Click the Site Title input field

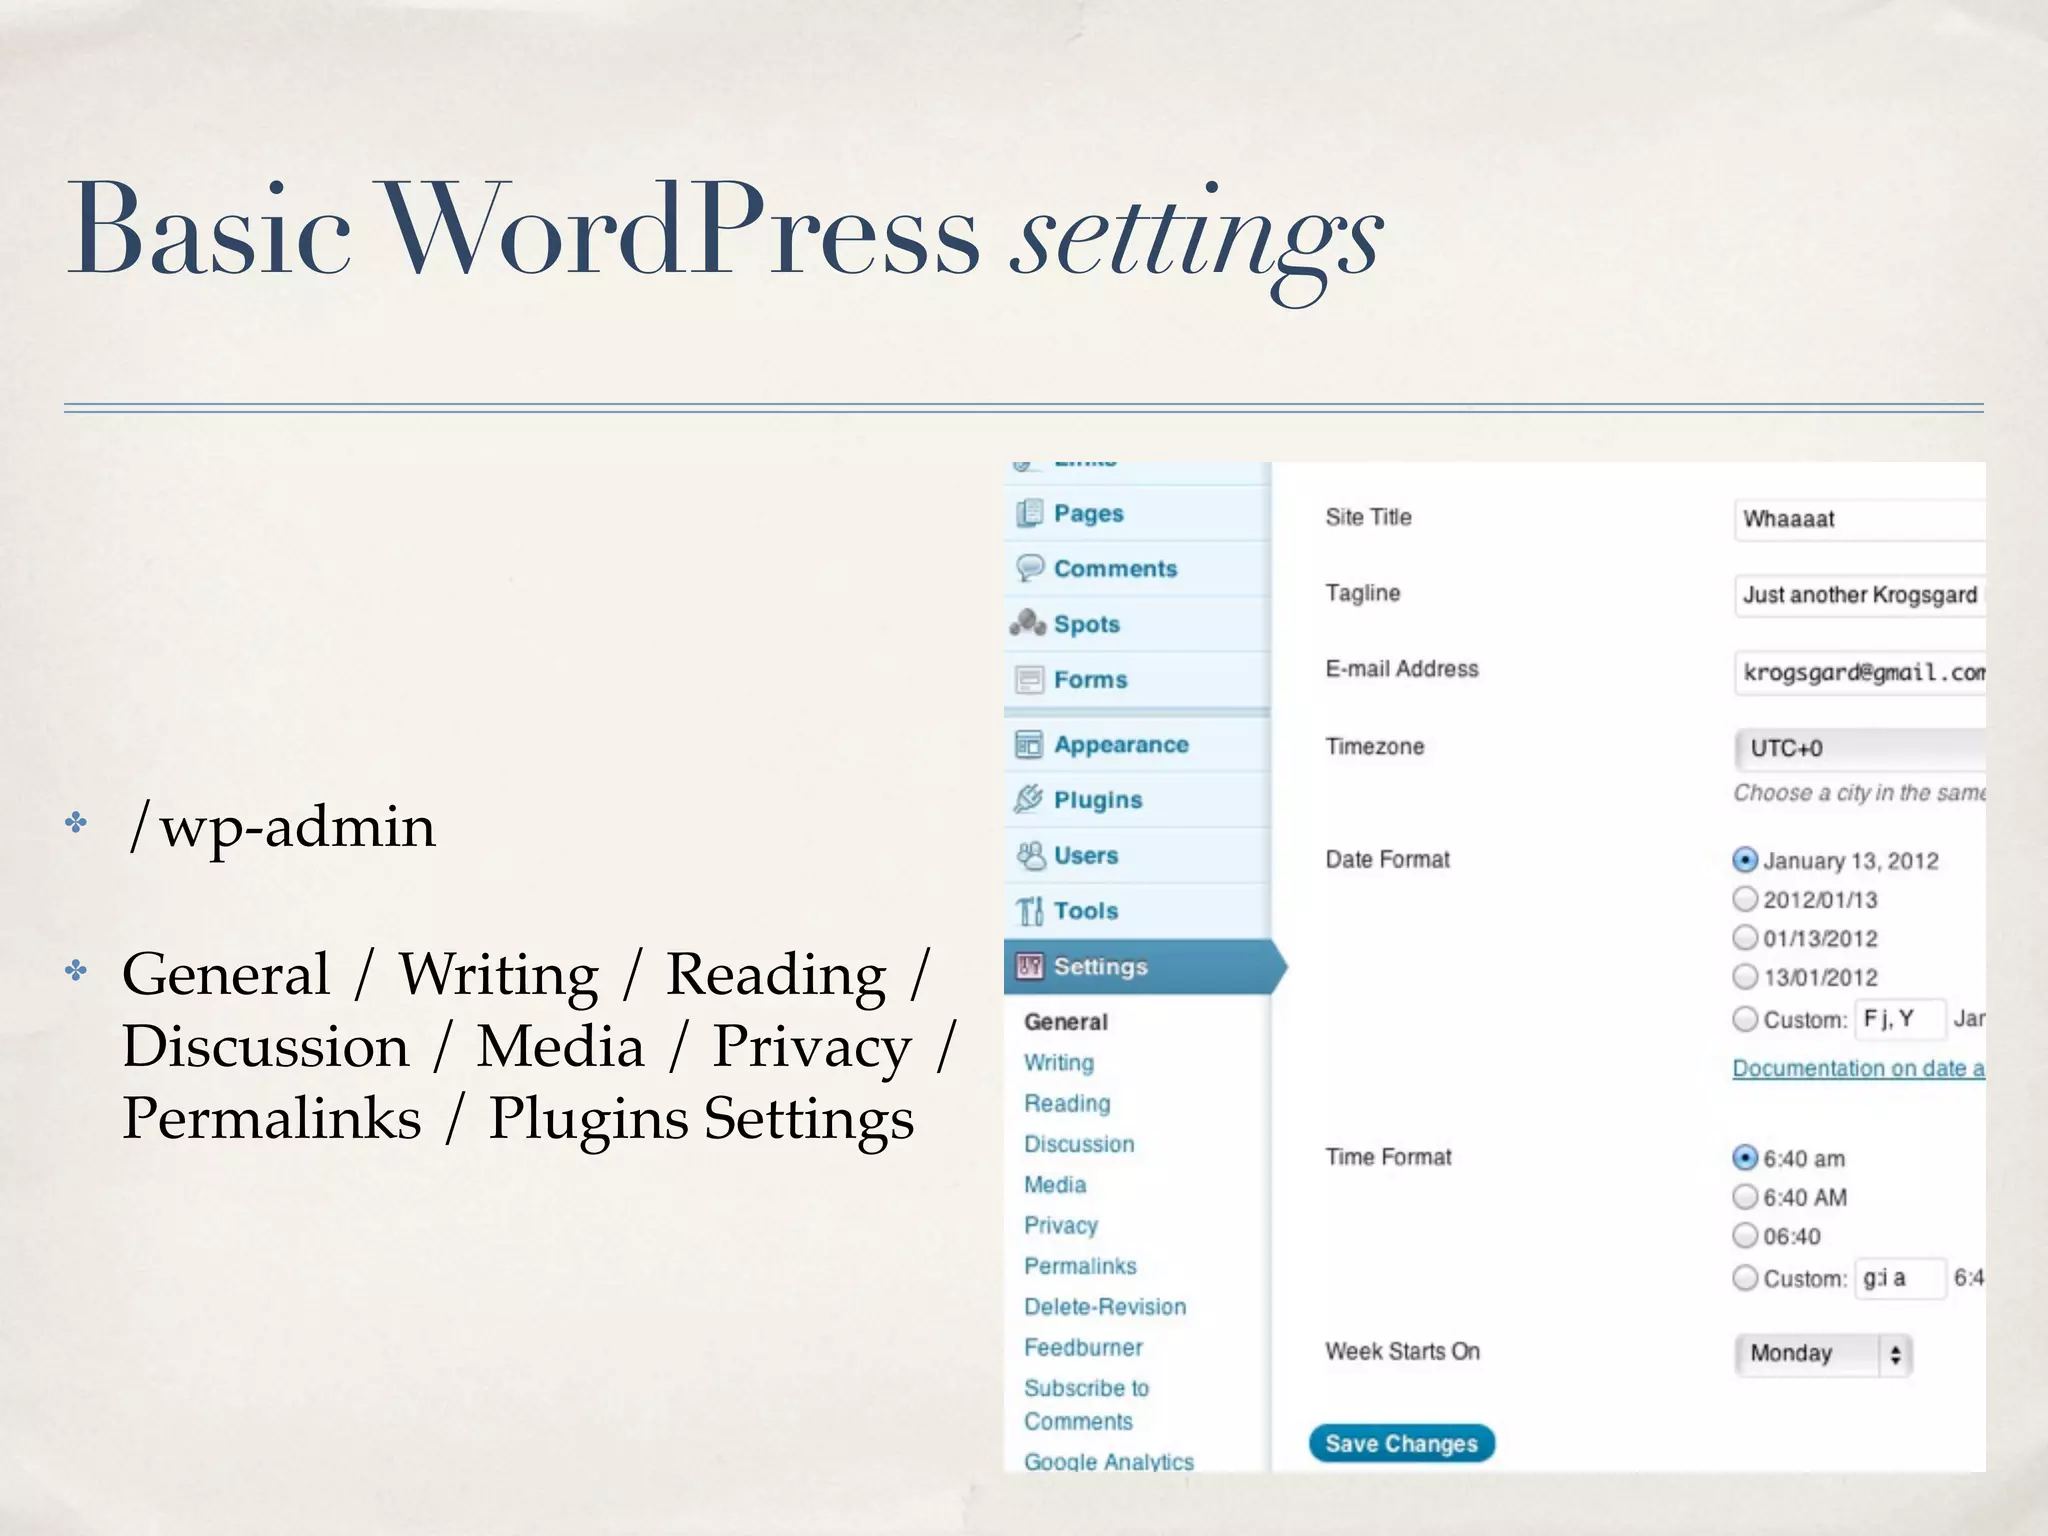click(x=1860, y=519)
